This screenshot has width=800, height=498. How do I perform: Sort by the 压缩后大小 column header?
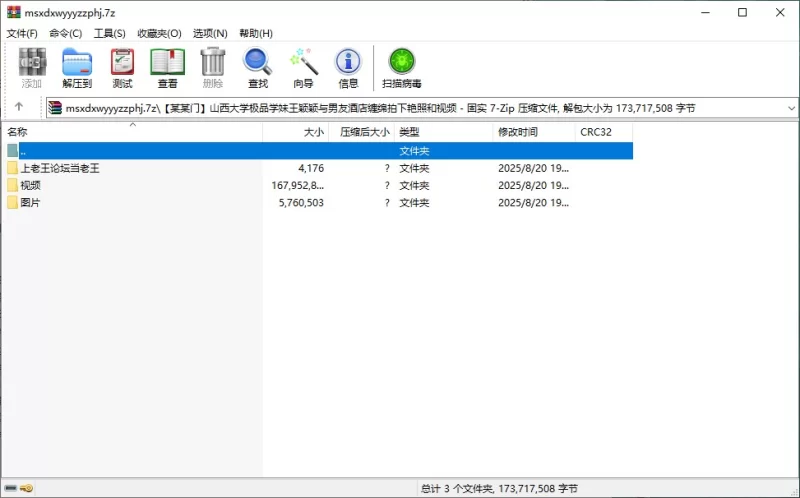362,132
